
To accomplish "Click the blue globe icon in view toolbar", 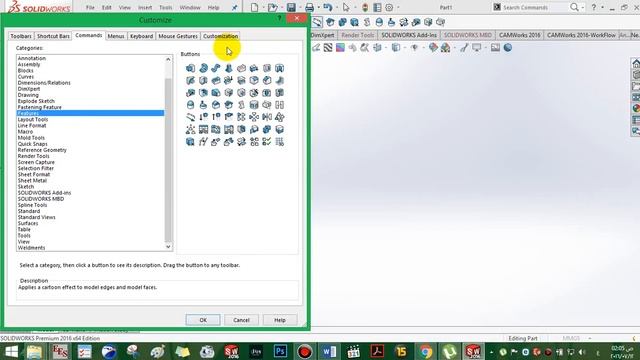I will pyautogui.click(x=508, y=48).
